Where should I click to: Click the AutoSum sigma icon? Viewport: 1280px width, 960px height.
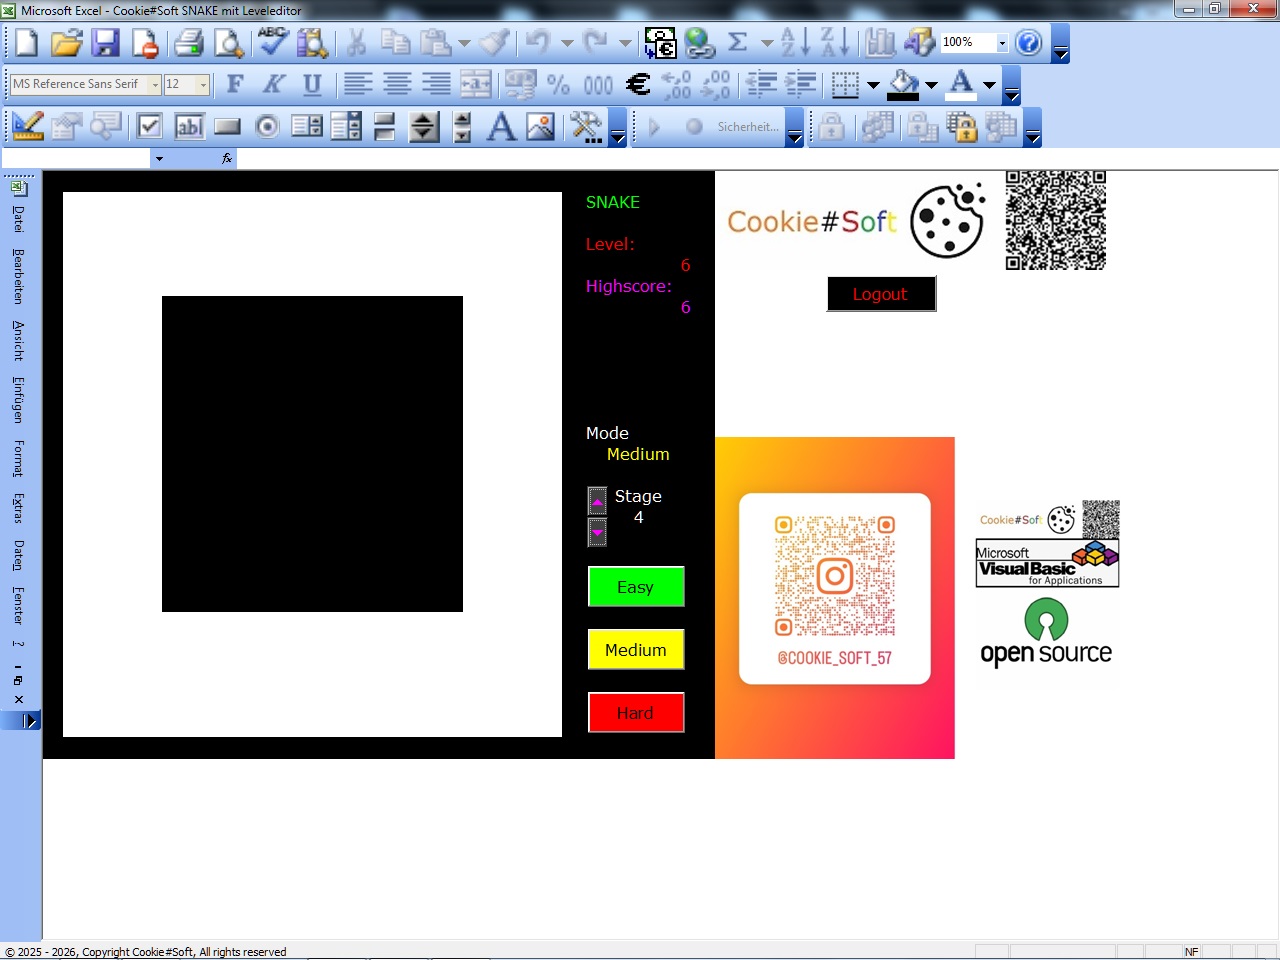coord(738,42)
